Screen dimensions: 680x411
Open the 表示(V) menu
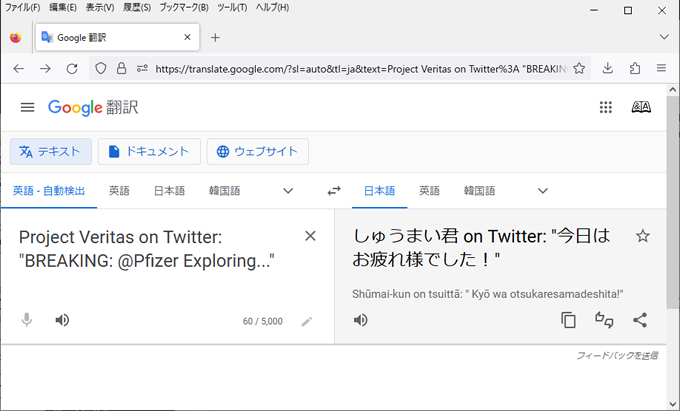(100, 7)
